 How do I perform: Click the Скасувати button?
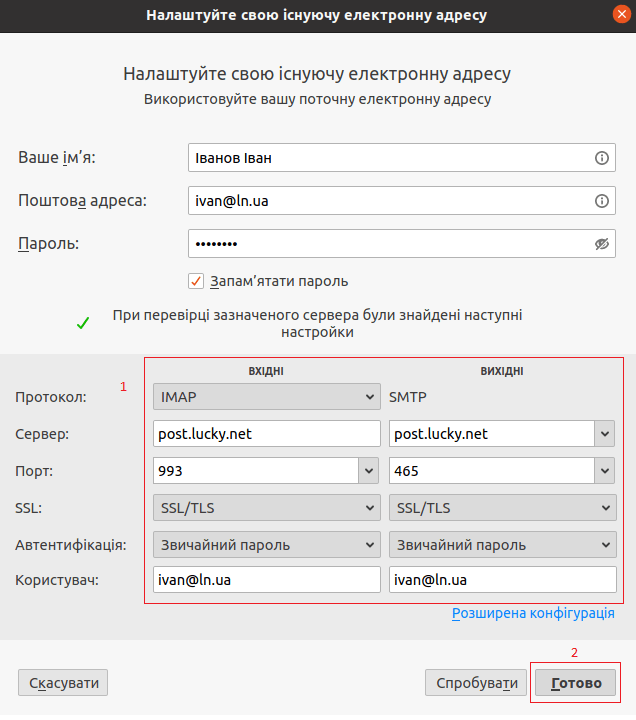[x=63, y=683]
